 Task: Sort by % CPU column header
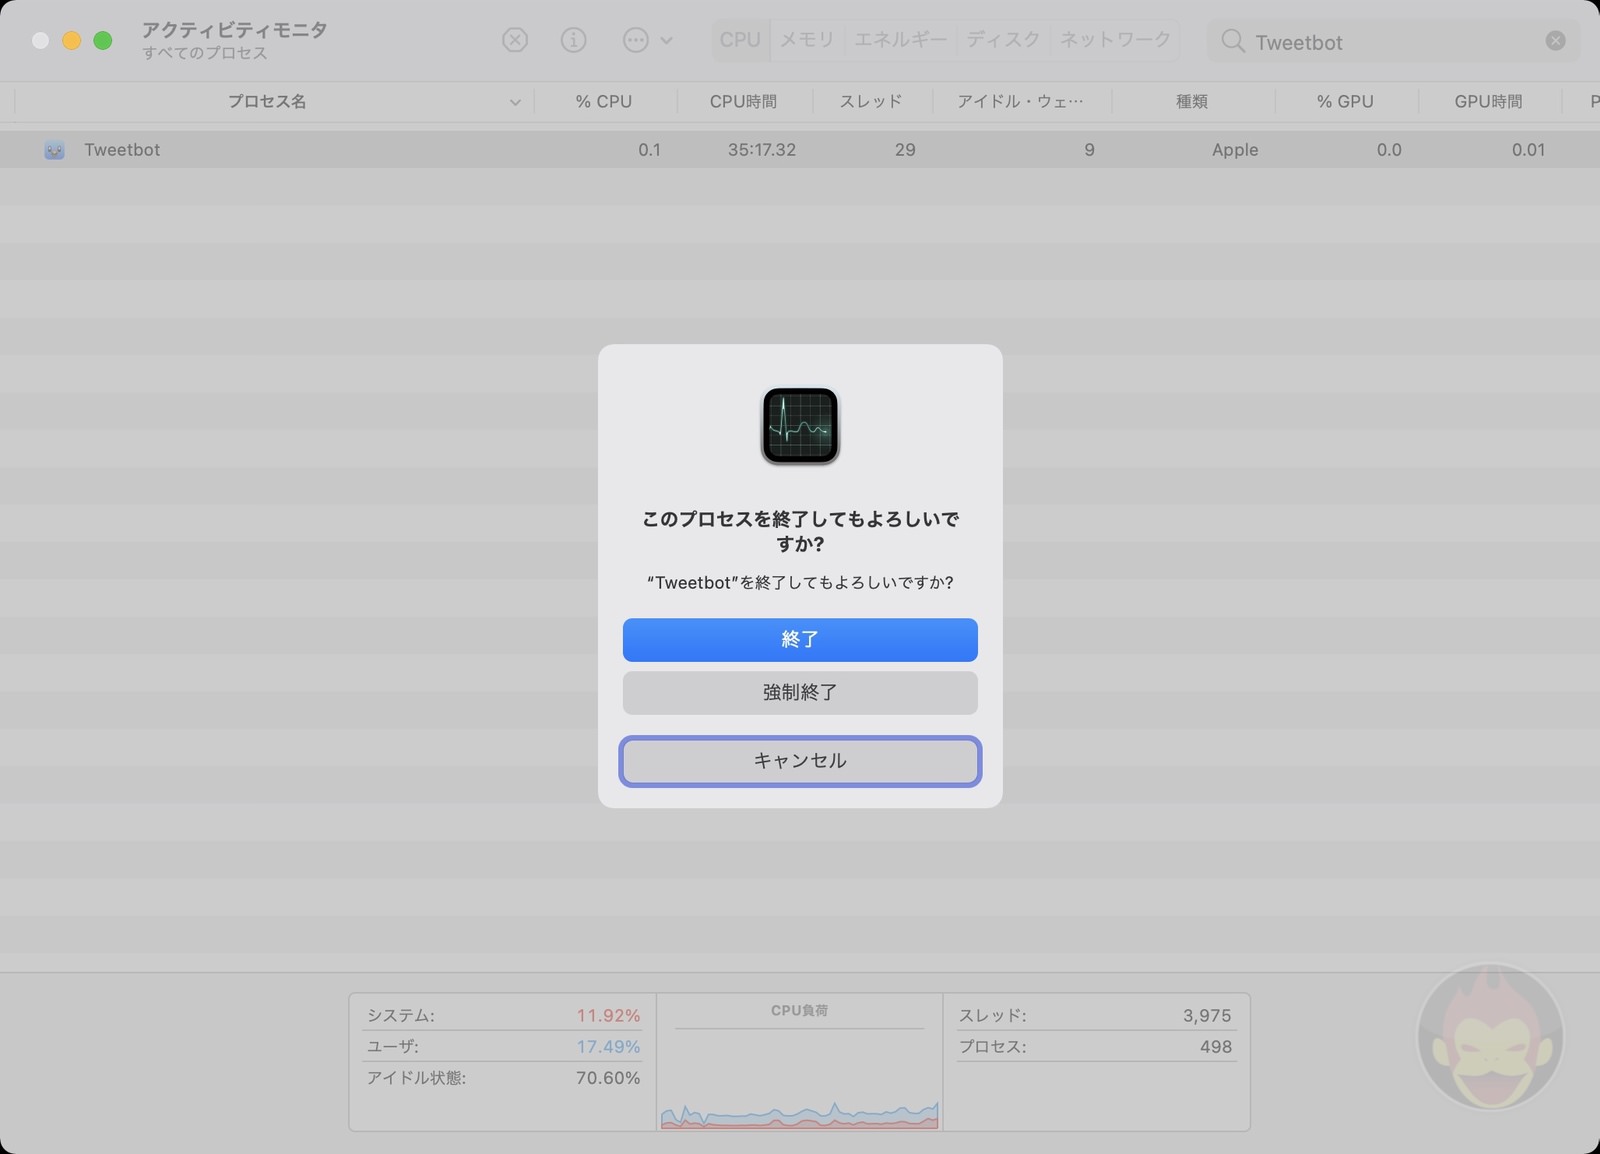[x=604, y=102]
